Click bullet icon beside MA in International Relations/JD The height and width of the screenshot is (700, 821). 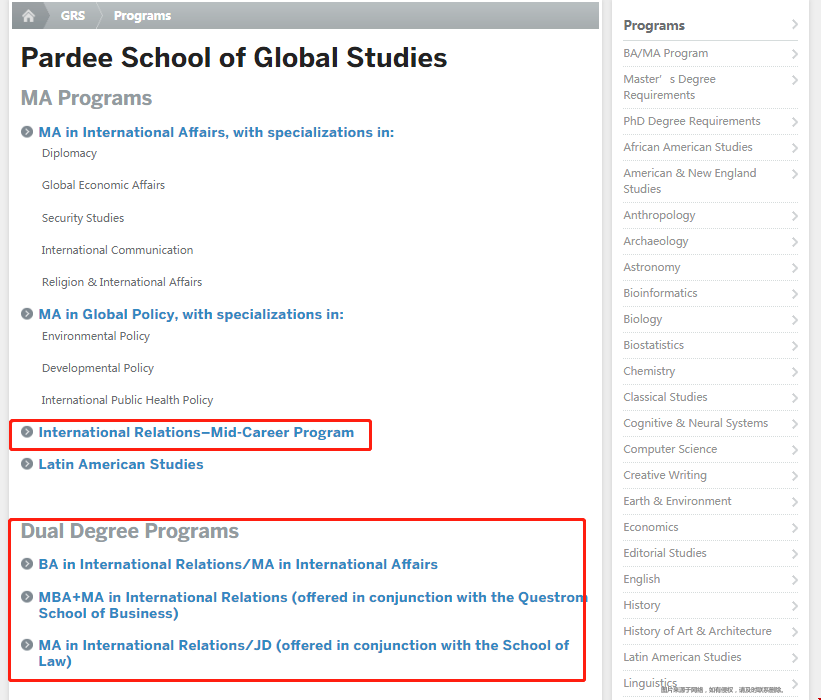click(27, 645)
